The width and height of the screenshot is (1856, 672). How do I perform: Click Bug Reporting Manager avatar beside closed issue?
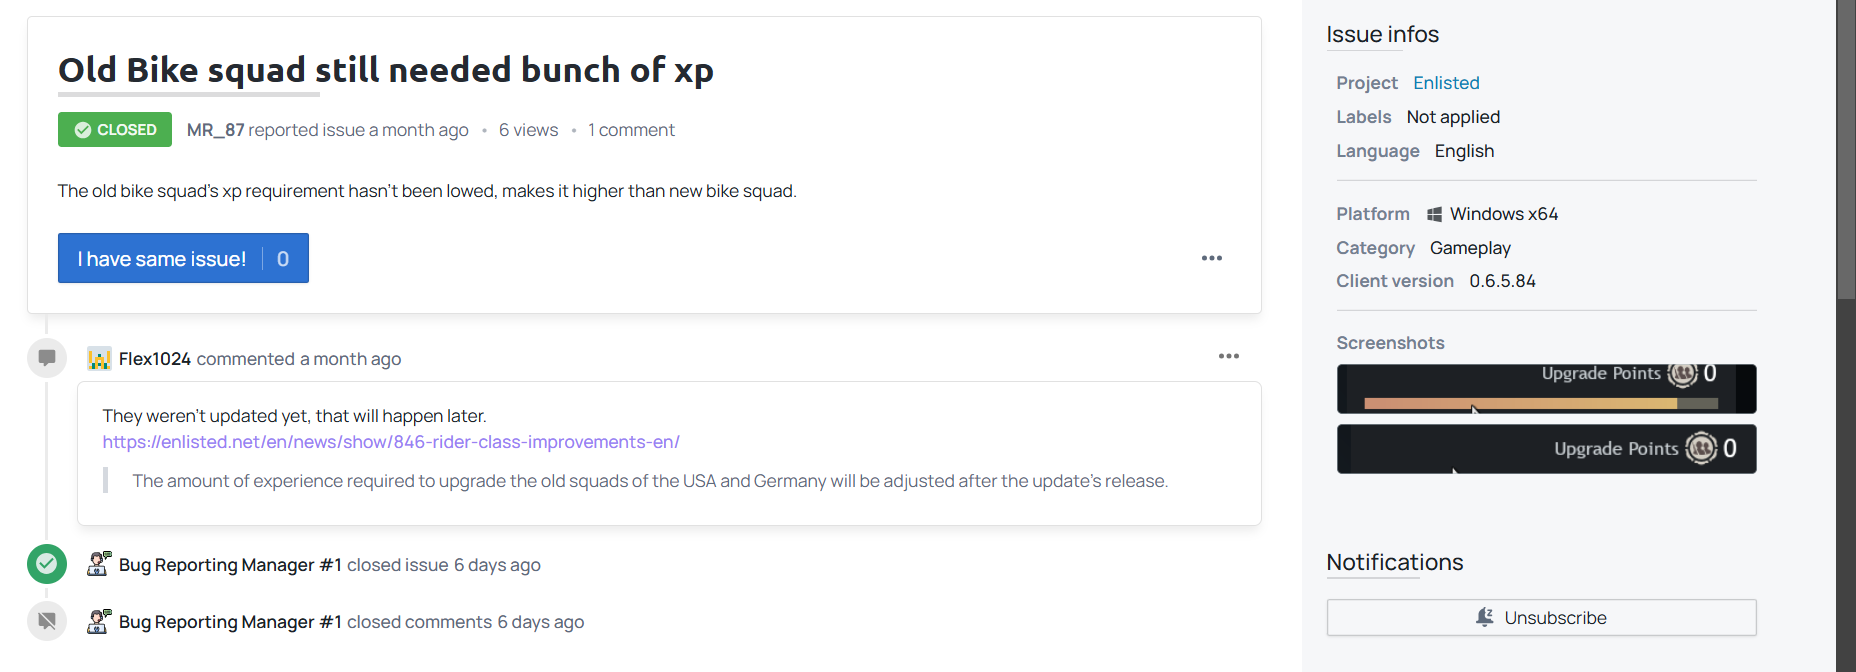click(99, 564)
